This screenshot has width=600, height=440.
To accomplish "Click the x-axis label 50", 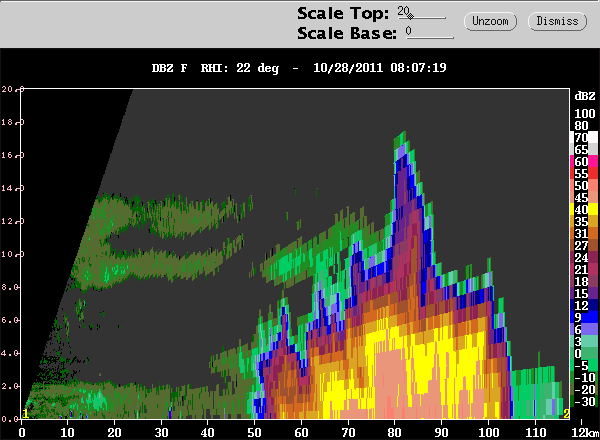I will point(254,433).
